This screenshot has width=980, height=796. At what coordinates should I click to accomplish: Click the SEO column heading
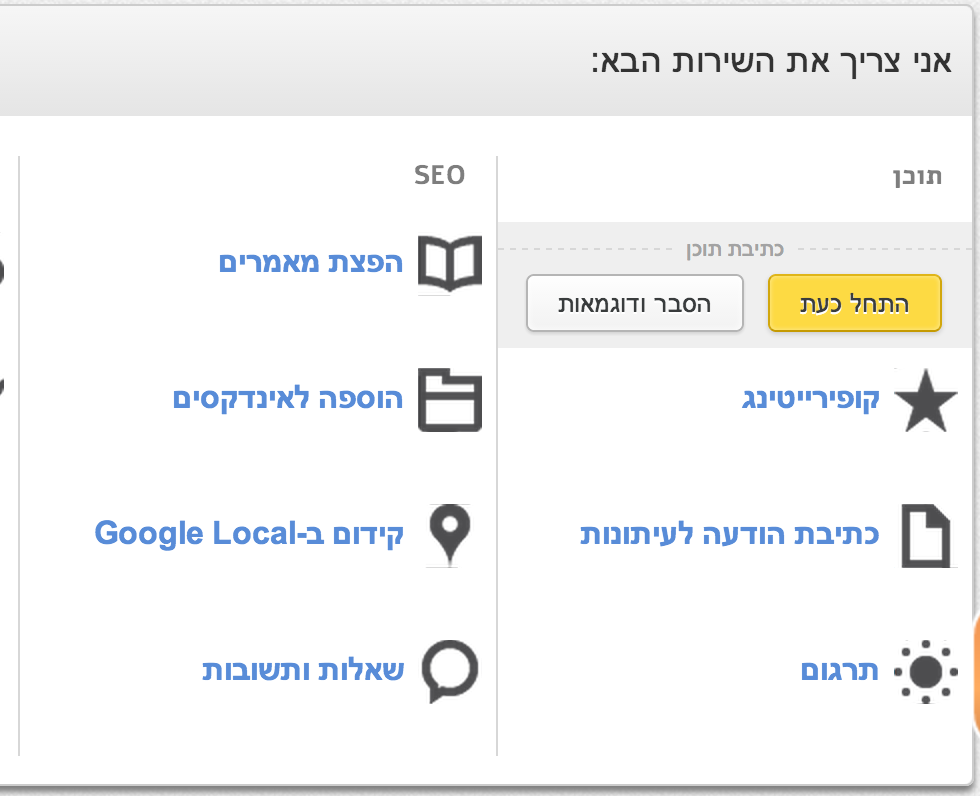pyautogui.click(x=439, y=175)
